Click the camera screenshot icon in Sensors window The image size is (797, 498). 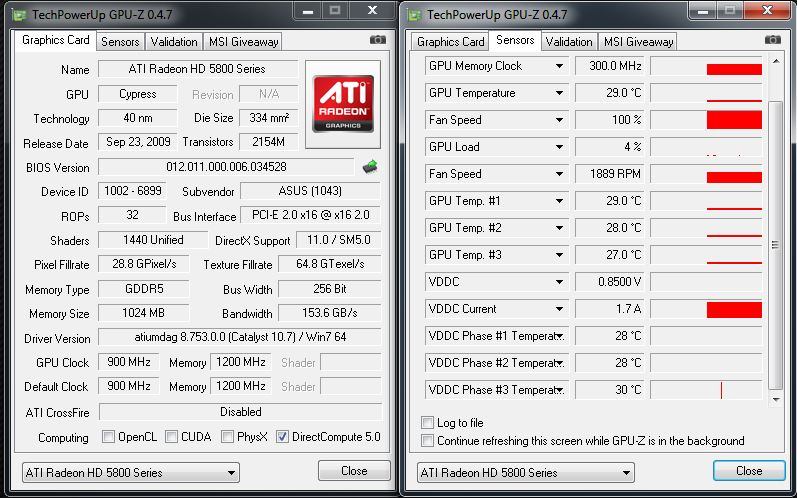pyautogui.click(x=773, y=40)
